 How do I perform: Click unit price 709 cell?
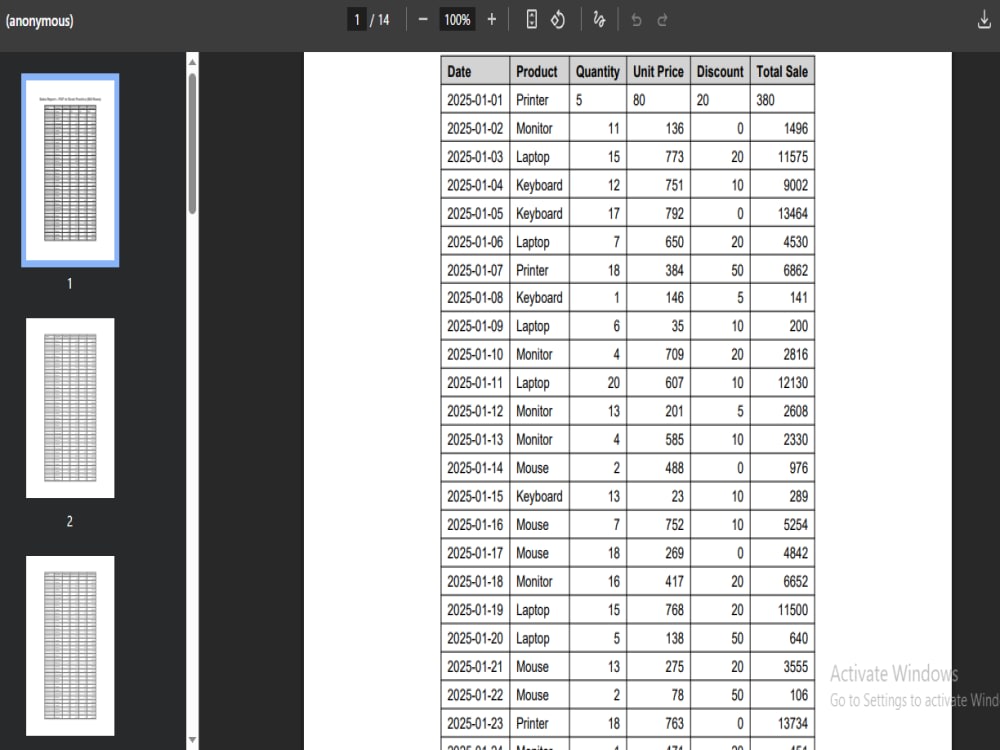pos(658,355)
